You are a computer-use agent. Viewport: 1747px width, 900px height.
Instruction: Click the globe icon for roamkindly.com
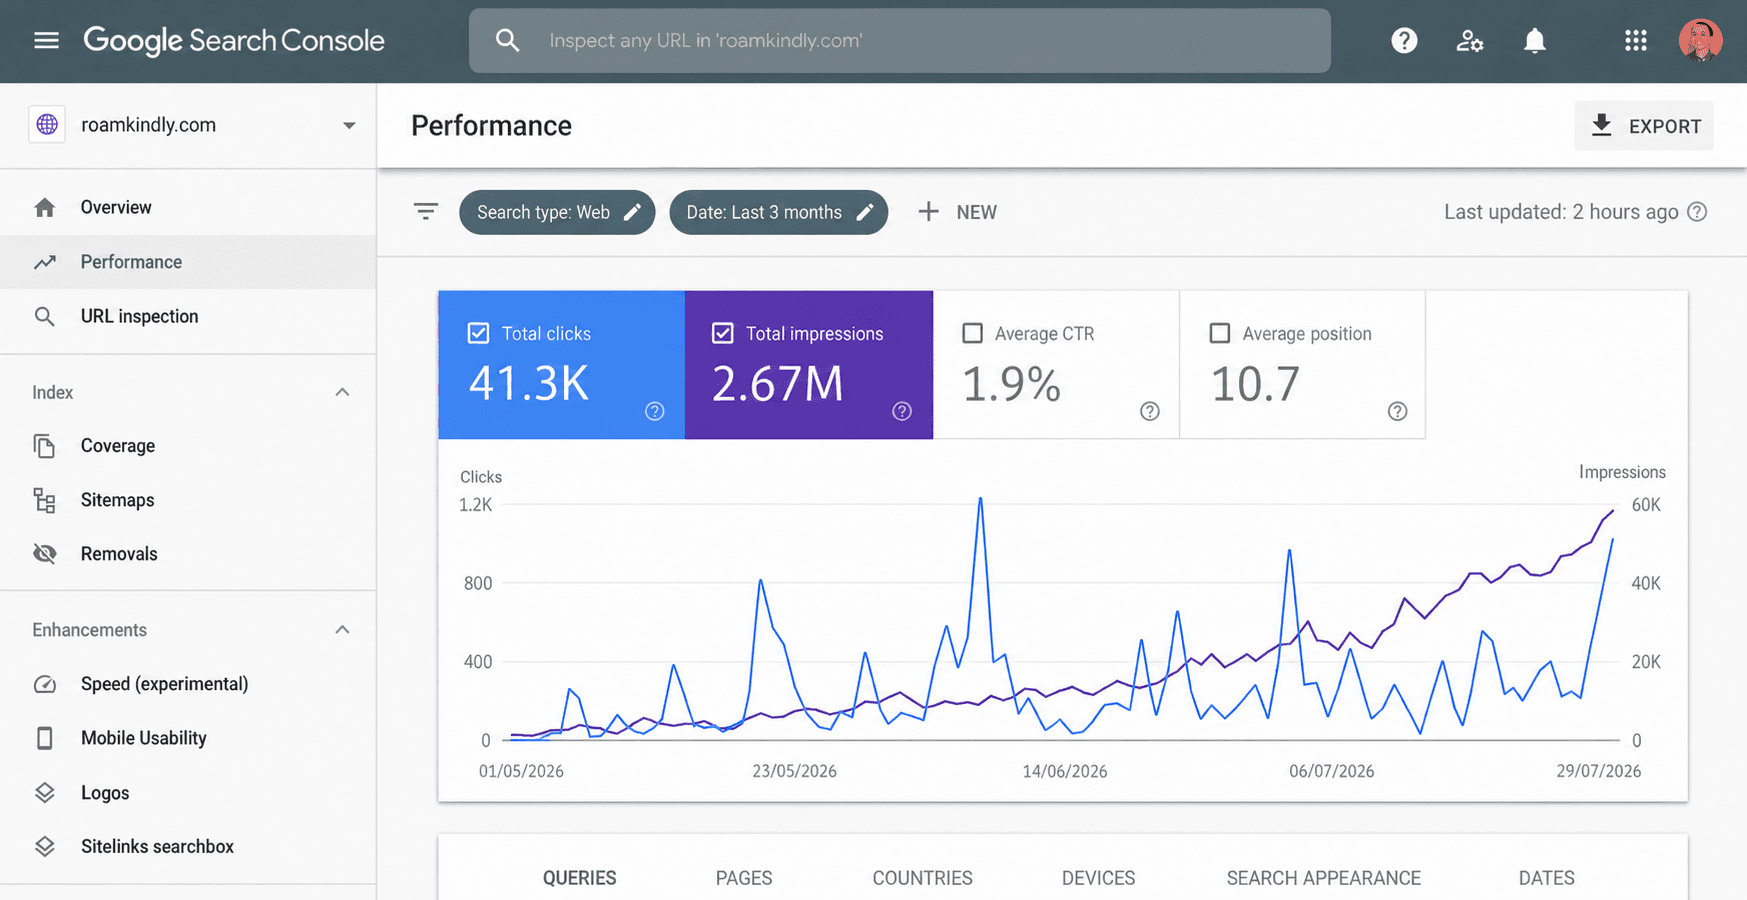coord(47,125)
